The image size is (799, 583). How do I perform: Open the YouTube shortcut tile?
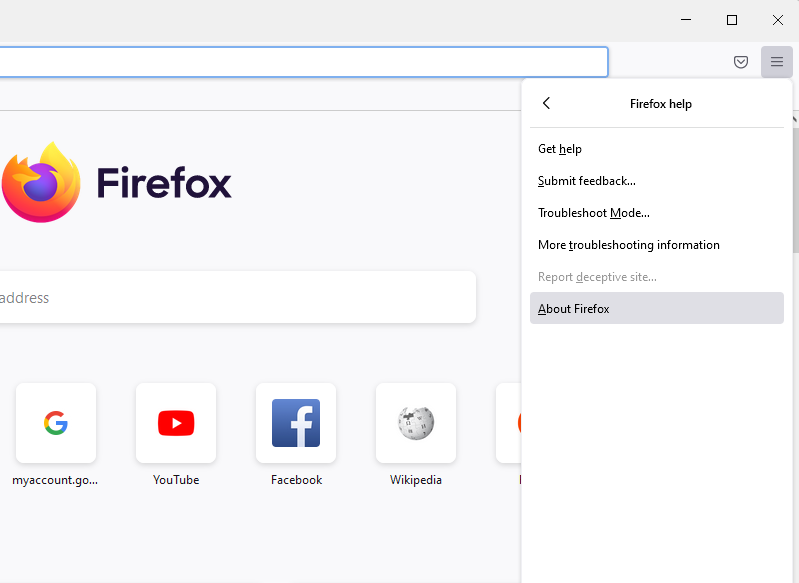point(176,423)
